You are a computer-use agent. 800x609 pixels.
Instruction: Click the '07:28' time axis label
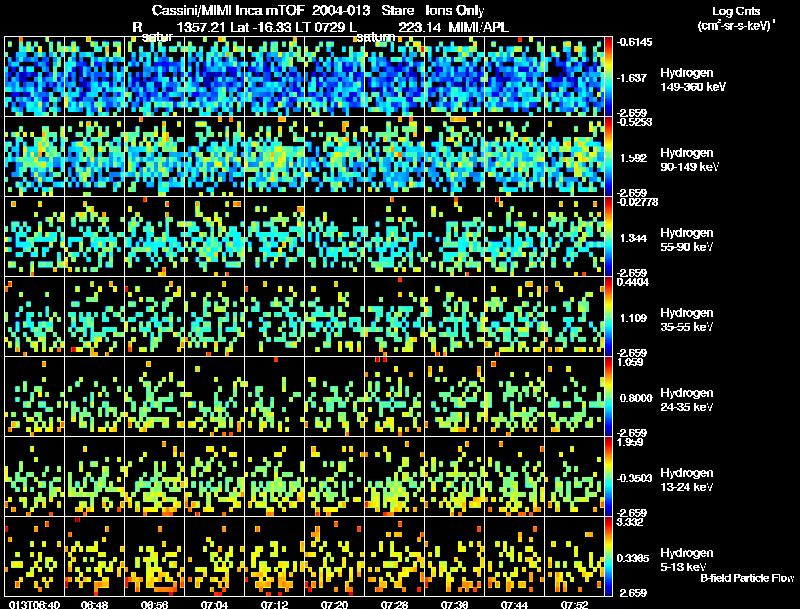click(x=394, y=605)
